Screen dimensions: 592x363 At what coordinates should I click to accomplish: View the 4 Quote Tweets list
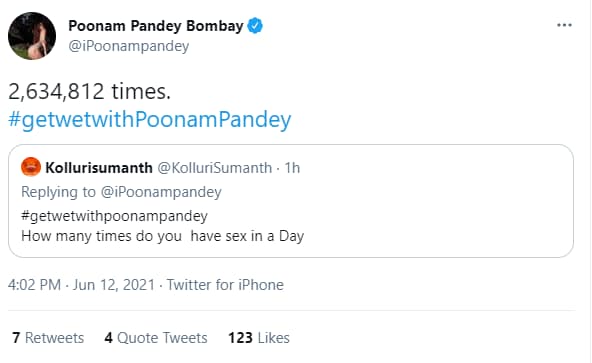point(156,338)
